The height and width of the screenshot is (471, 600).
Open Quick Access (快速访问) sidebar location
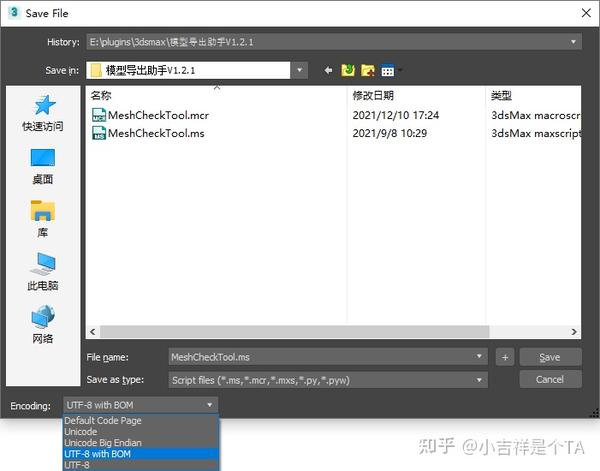click(x=43, y=113)
